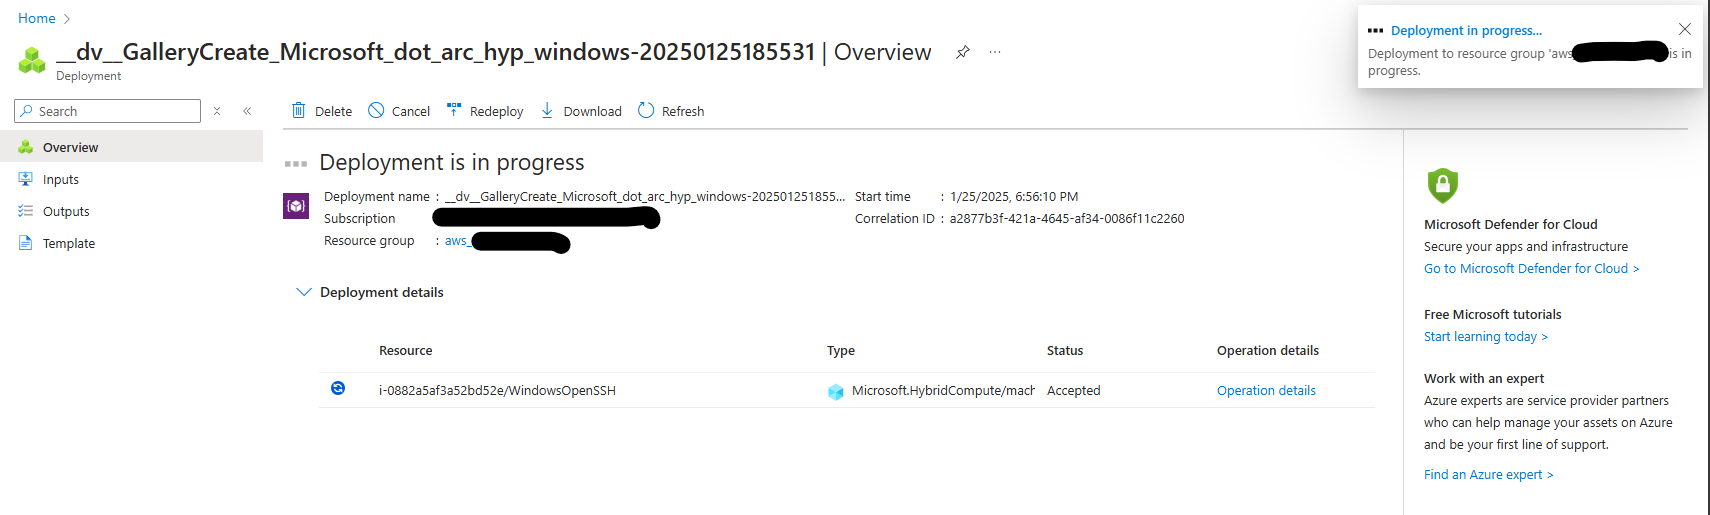Type in the sidebar Search field
1710x515 pixels.
[115, 111]
